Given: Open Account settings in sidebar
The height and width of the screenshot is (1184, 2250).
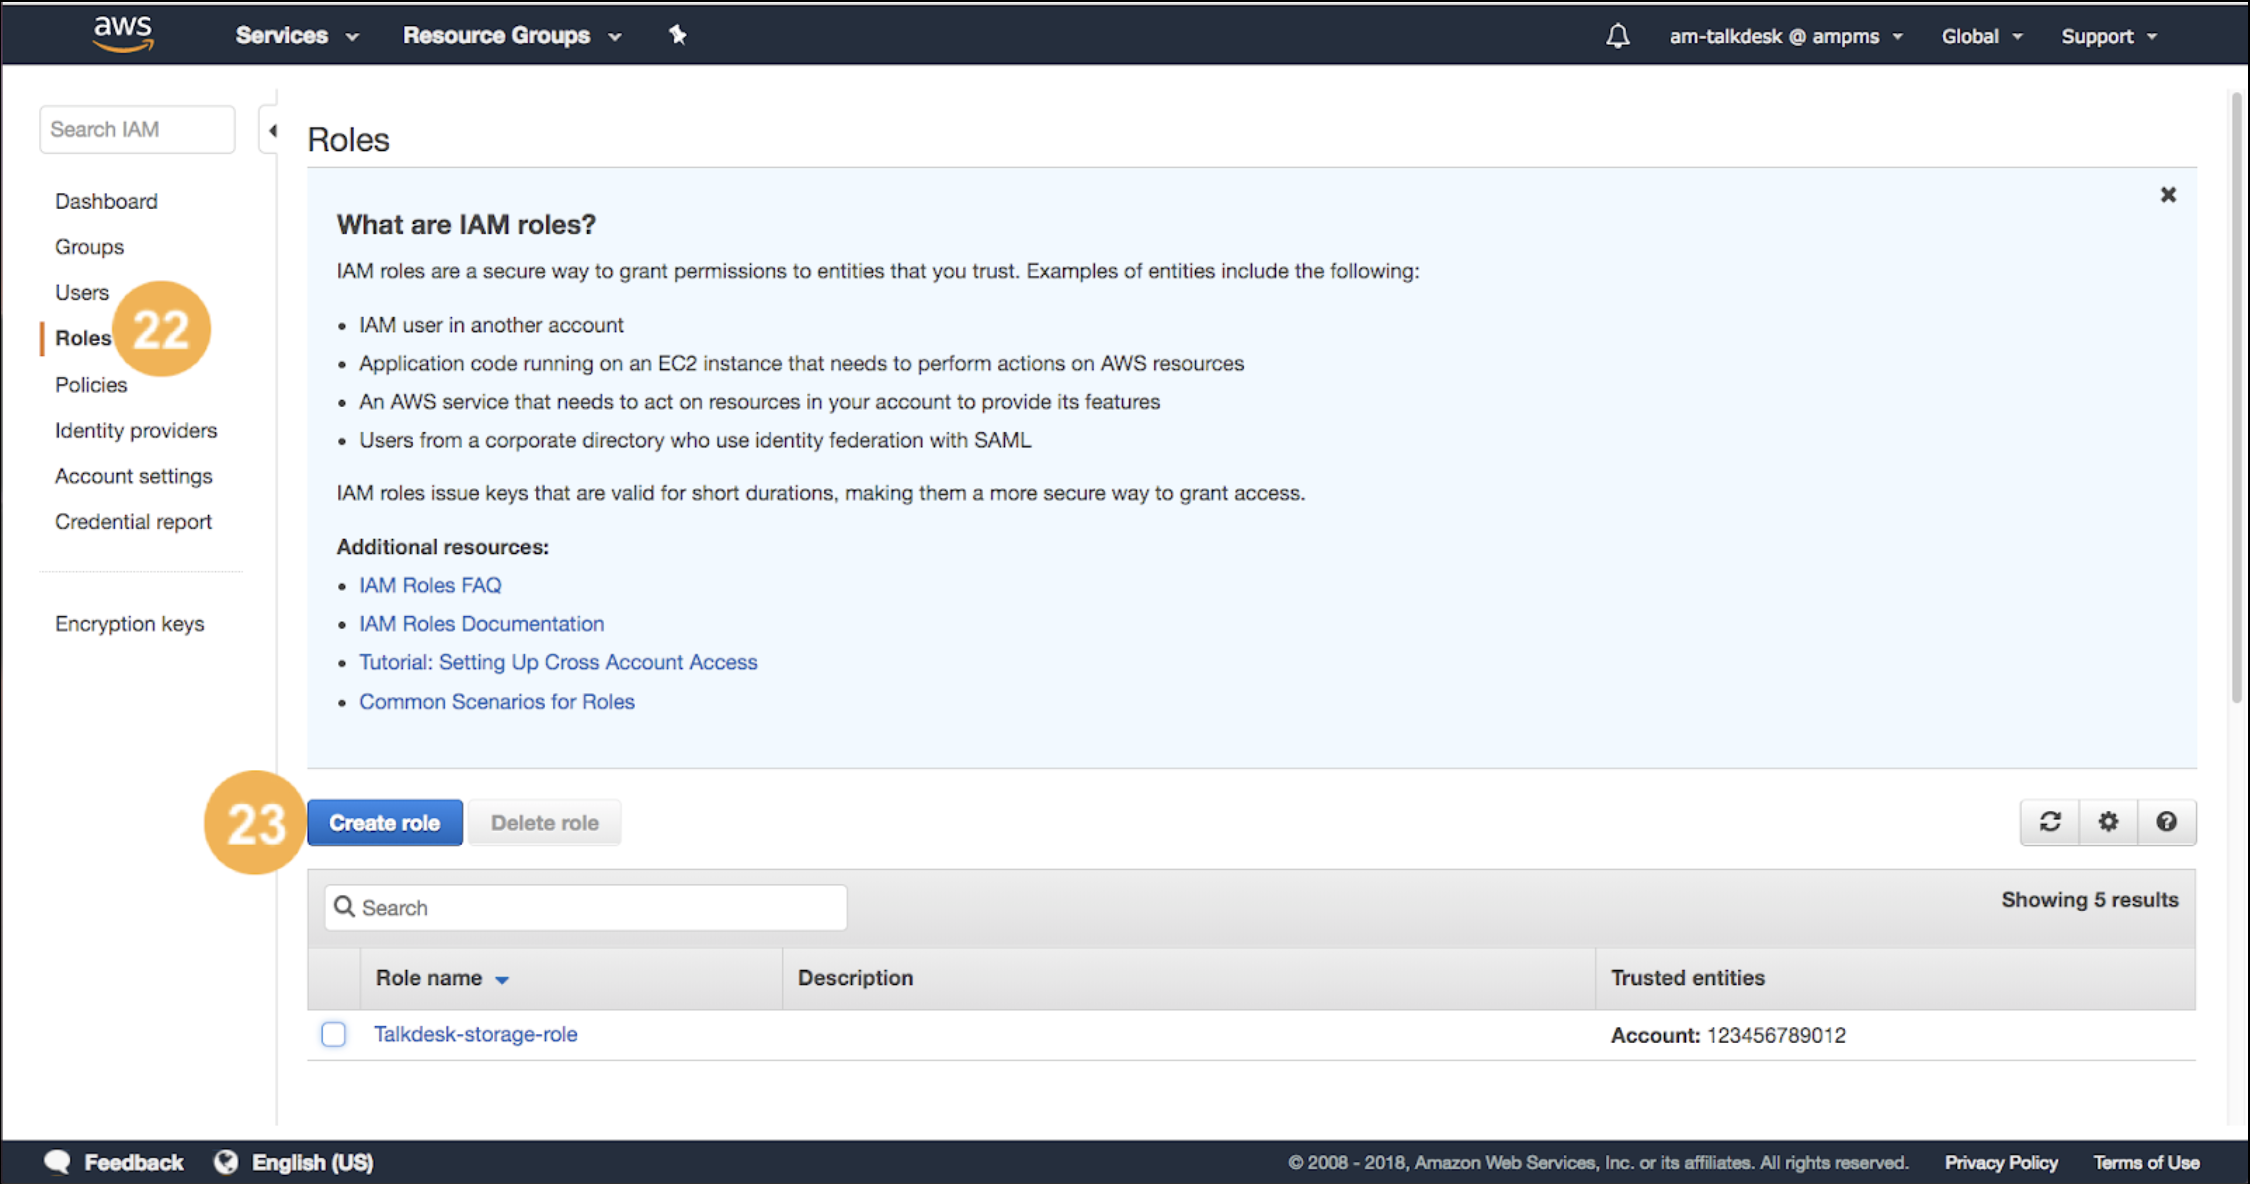Looking at the screenshot, I should 134,476.
